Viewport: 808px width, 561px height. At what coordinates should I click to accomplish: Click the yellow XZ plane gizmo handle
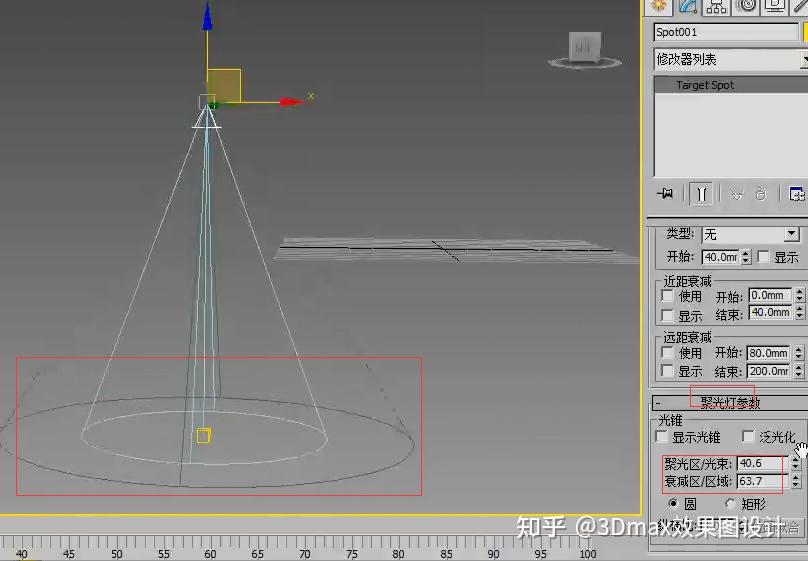click(224, 85)
